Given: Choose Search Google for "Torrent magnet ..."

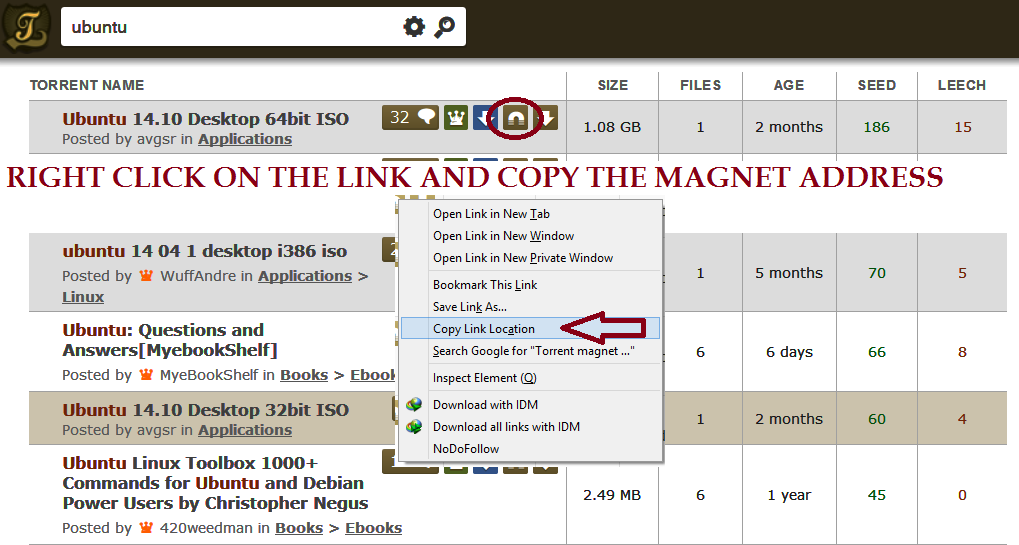Looking at the screenshot, I should [x=534, y=351].
